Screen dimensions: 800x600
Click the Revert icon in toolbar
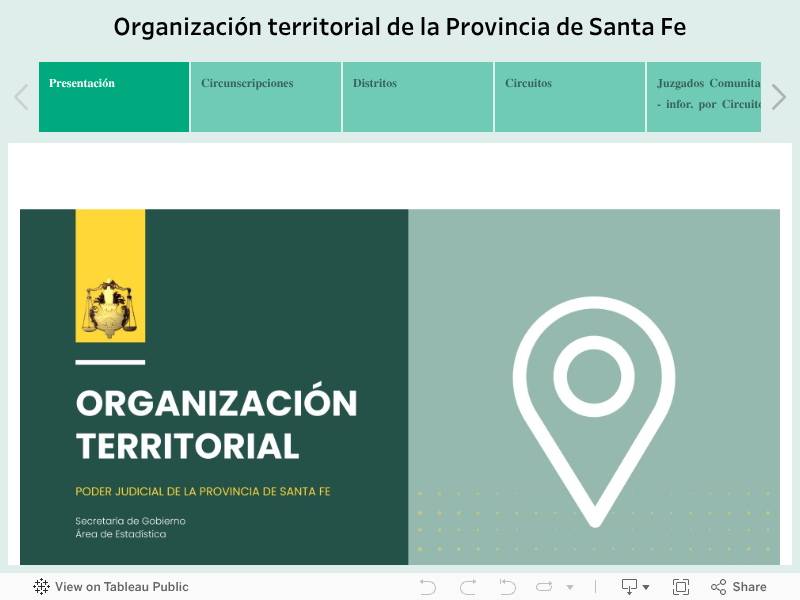(x=508, y=587)
